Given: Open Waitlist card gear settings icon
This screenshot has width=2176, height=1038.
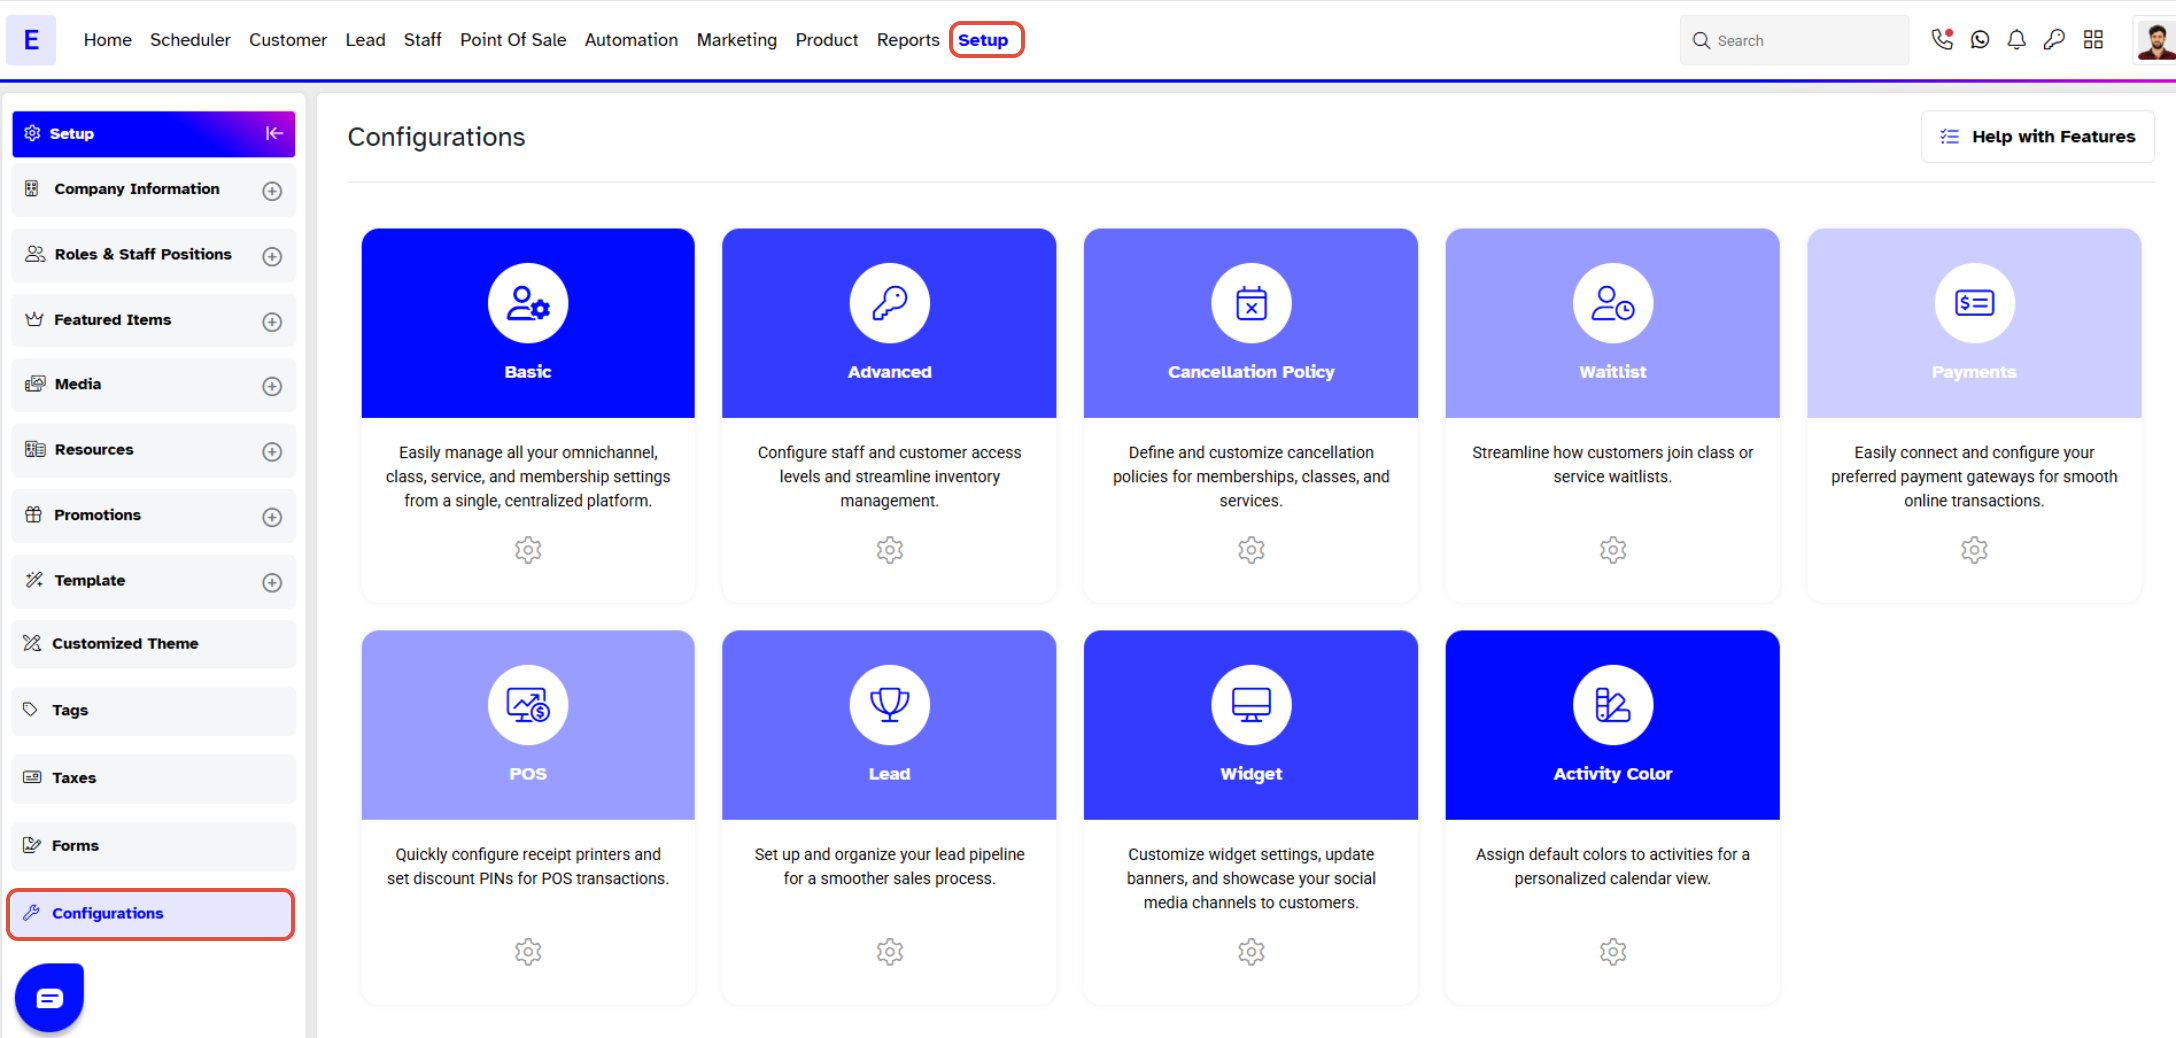Looking at the screenshot, I should click(x=1613, y=550).
